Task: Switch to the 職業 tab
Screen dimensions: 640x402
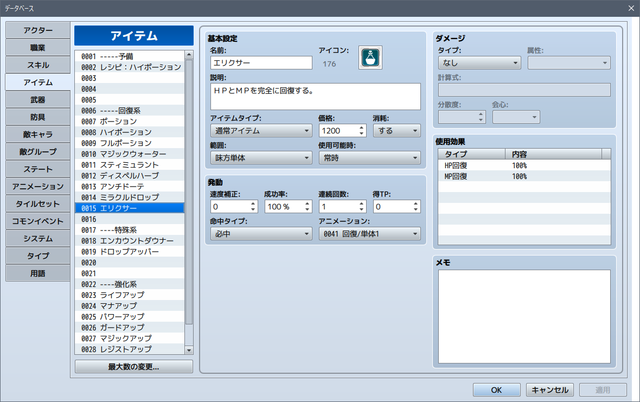Action: click(x=38, y=48)
